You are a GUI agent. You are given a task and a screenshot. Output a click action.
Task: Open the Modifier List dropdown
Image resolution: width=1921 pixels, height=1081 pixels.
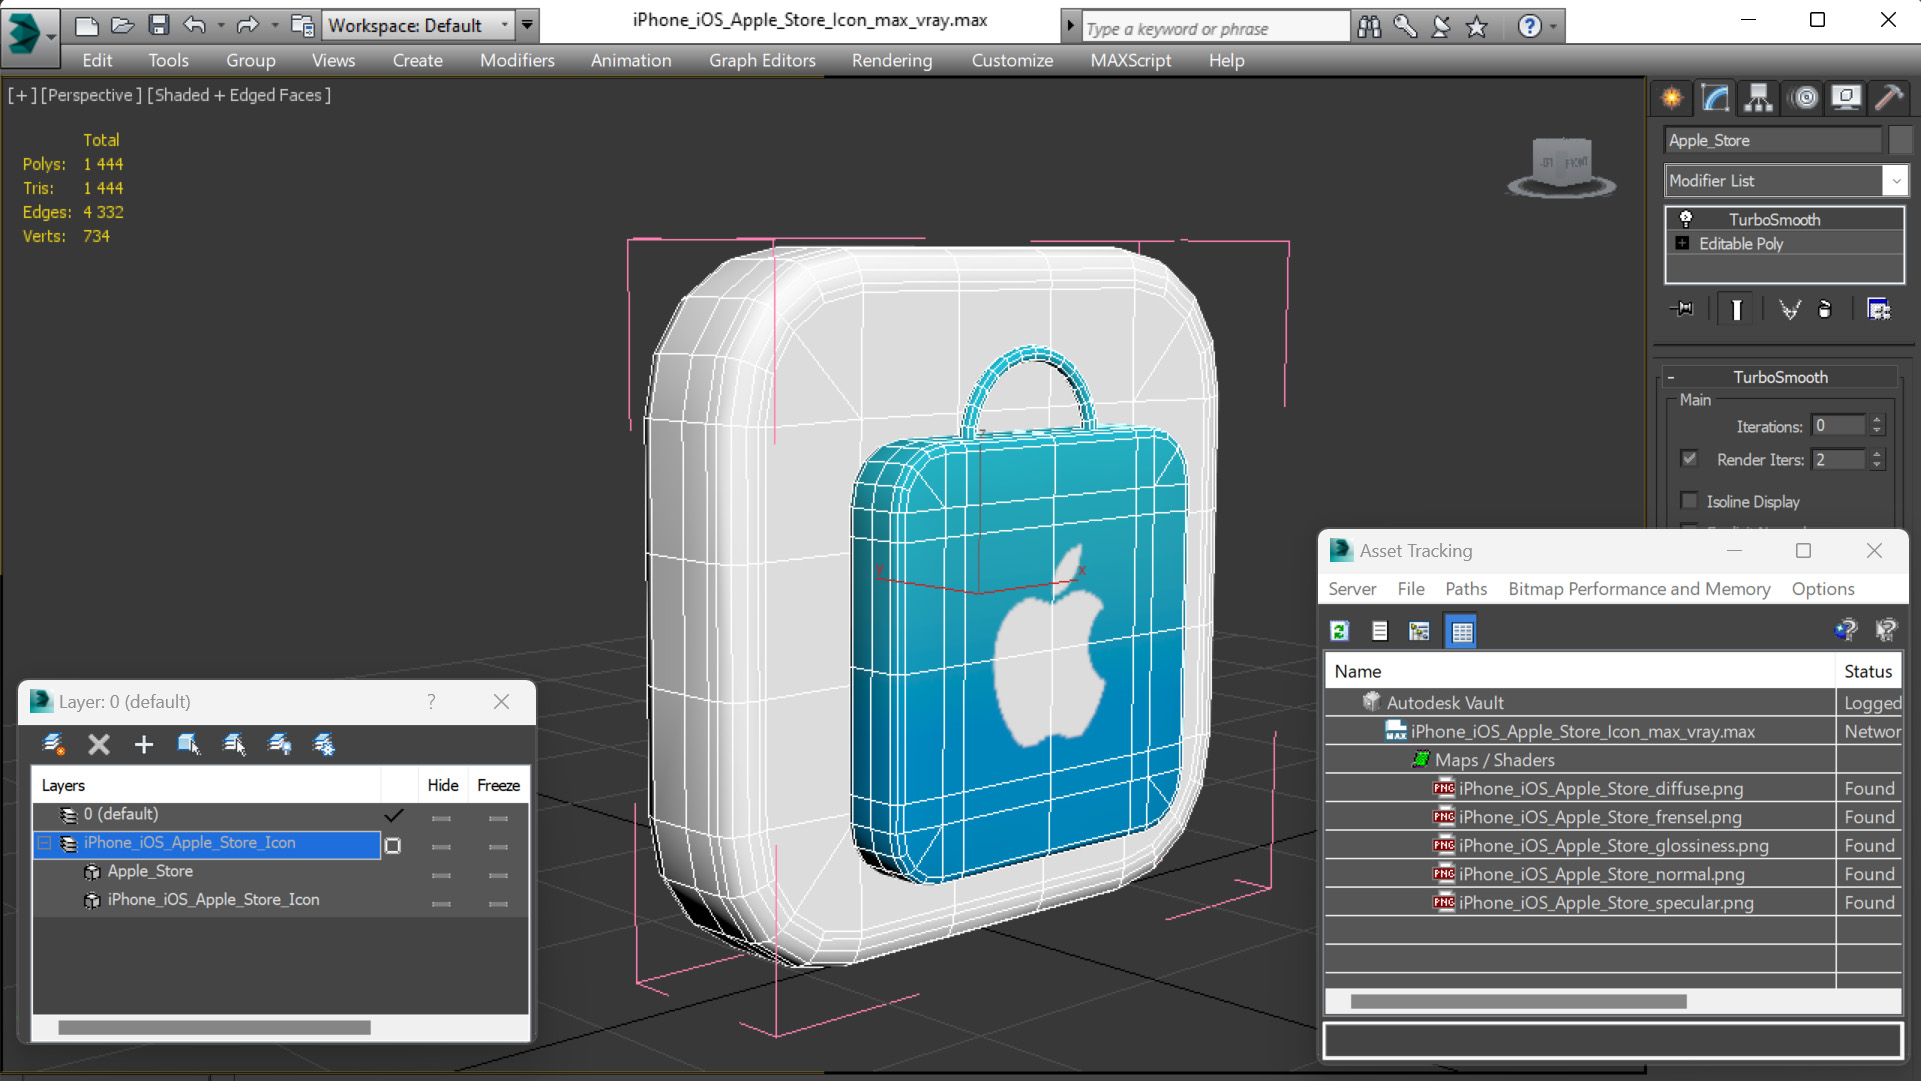point(1896,181)
